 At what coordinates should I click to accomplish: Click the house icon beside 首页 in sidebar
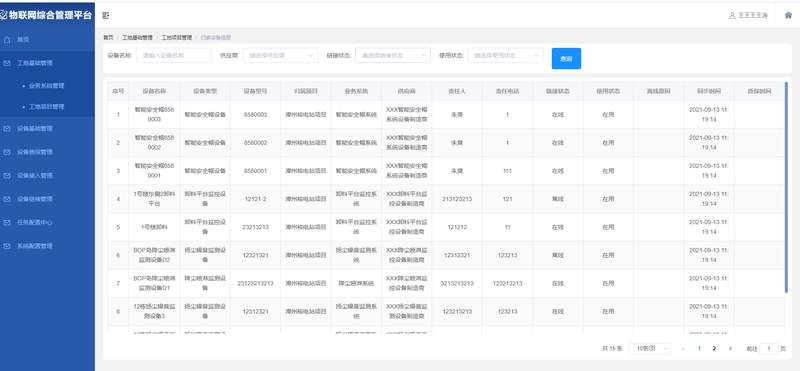click(x=7, y=39)
